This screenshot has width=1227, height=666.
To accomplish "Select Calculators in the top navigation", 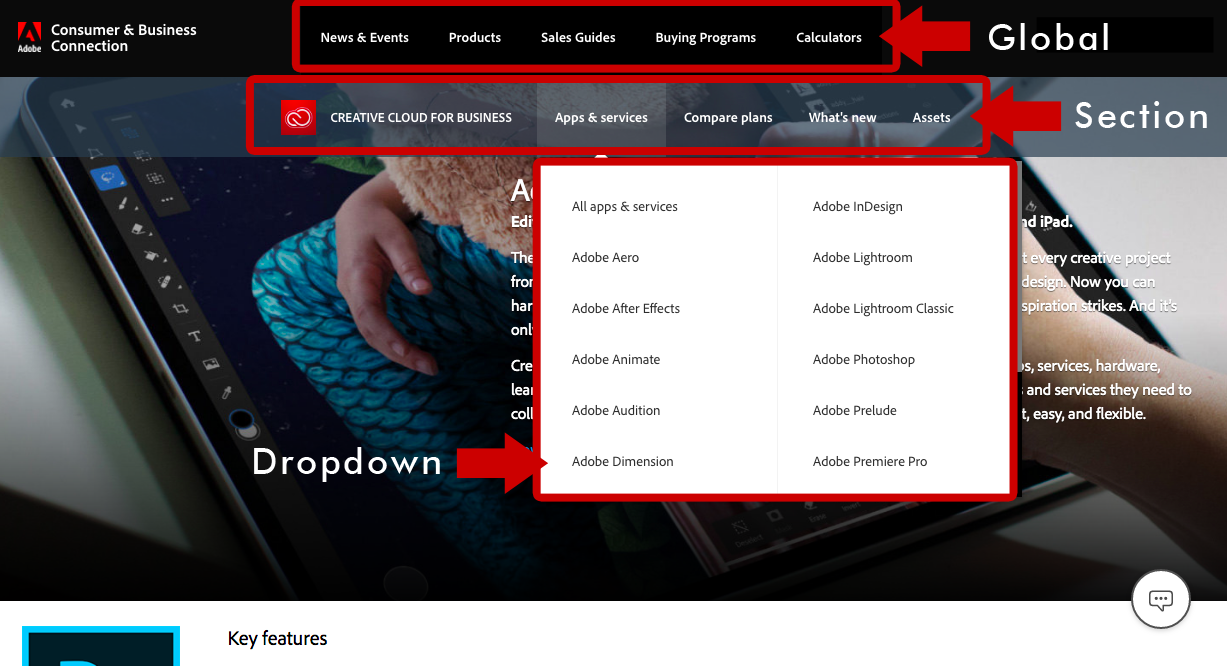I will coord(829,38).
